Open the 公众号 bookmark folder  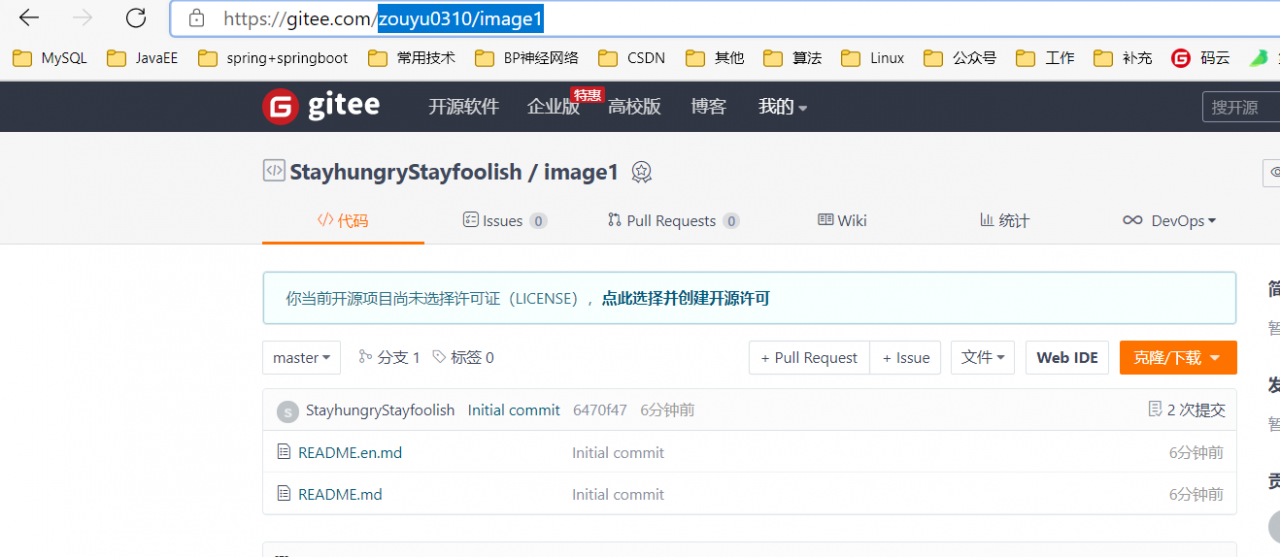tap(960, 58)
